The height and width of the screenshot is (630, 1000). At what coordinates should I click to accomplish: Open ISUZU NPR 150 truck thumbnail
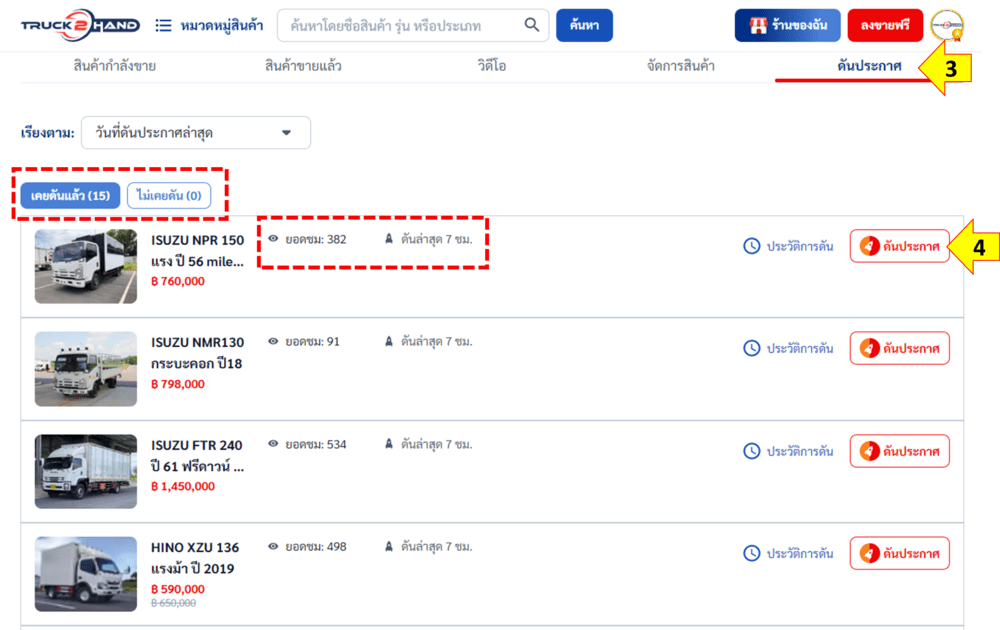click(85, 267)
